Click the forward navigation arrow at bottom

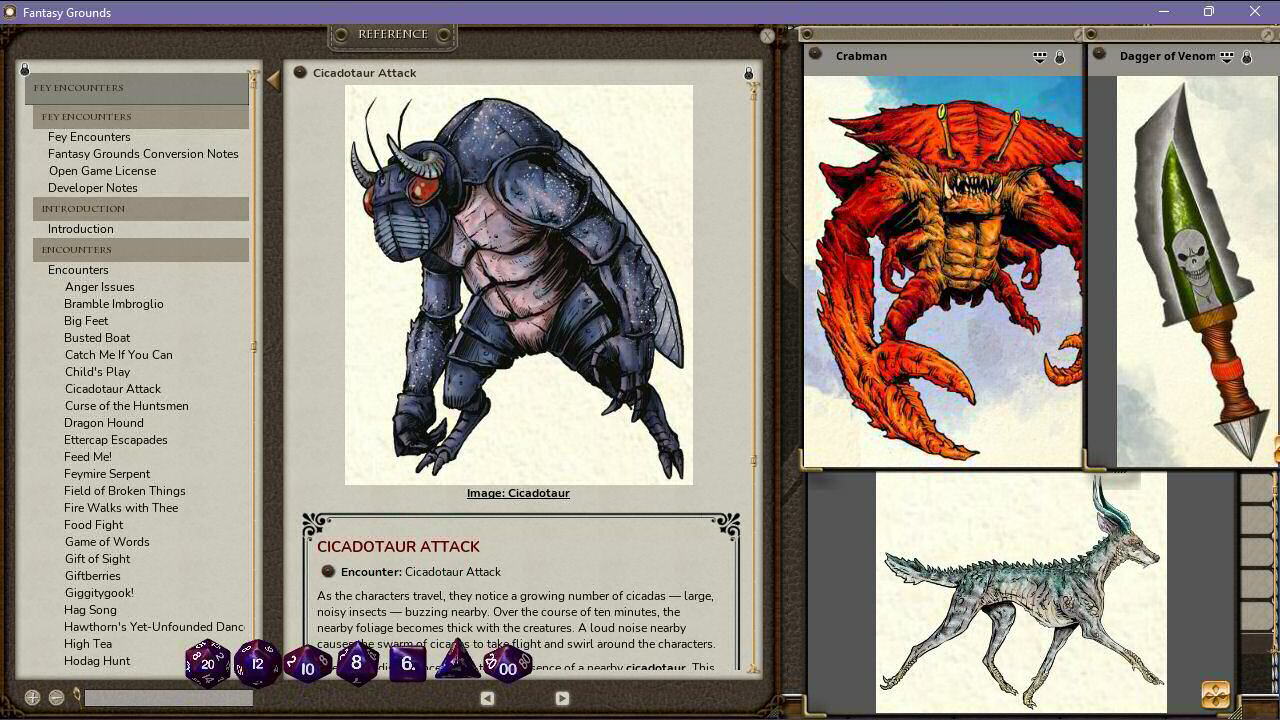click(562, 698)
